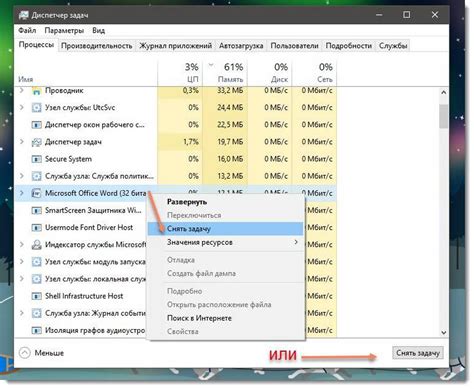Click the Журнал событий service icon
The width and height of the screenshot is (474, 389).
(x=36, y=313)
